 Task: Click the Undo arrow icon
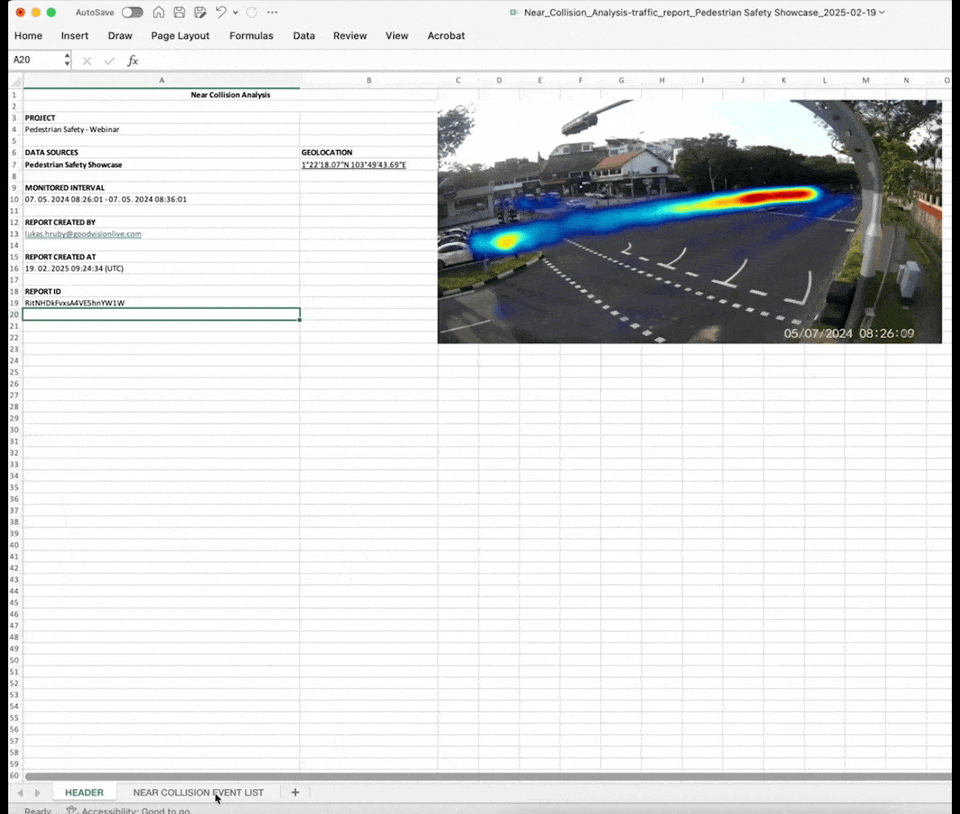[x=221, y=12]
